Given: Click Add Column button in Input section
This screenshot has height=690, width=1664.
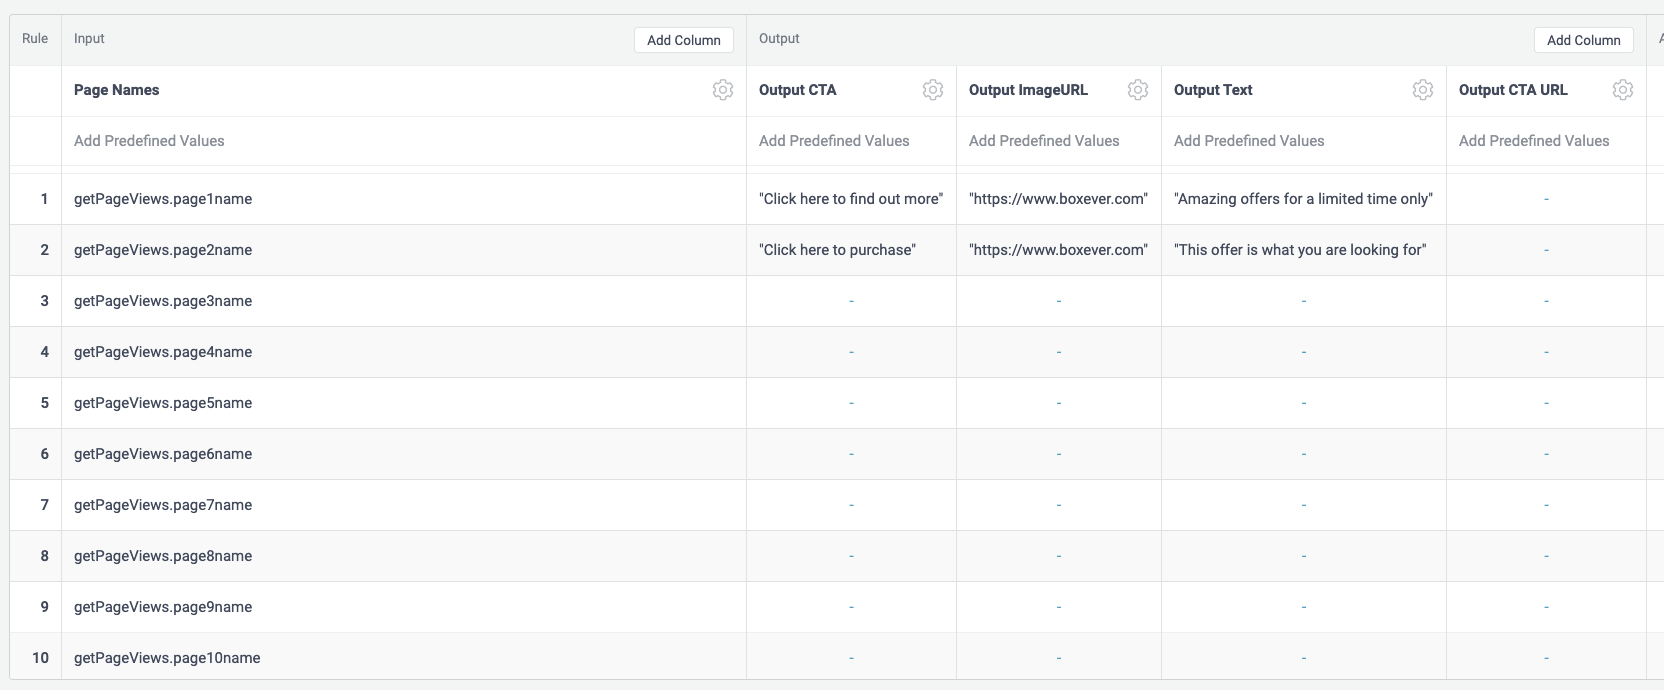Looking at the screenshot, I should tap(683, 40).
